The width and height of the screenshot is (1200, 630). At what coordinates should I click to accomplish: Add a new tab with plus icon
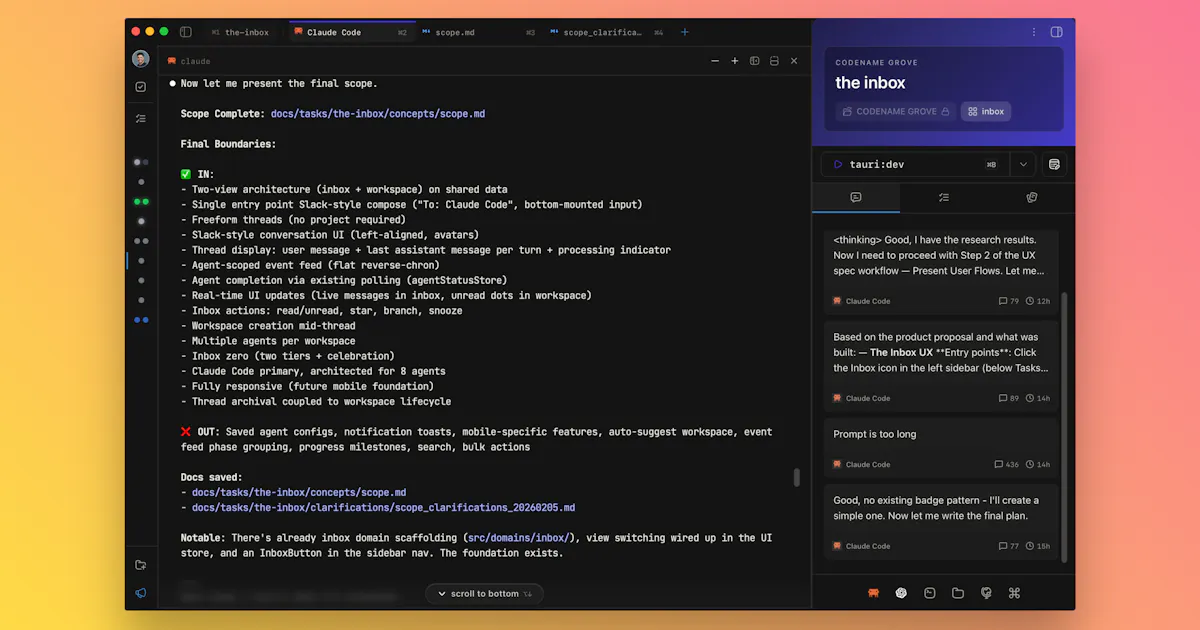point(685,32)
